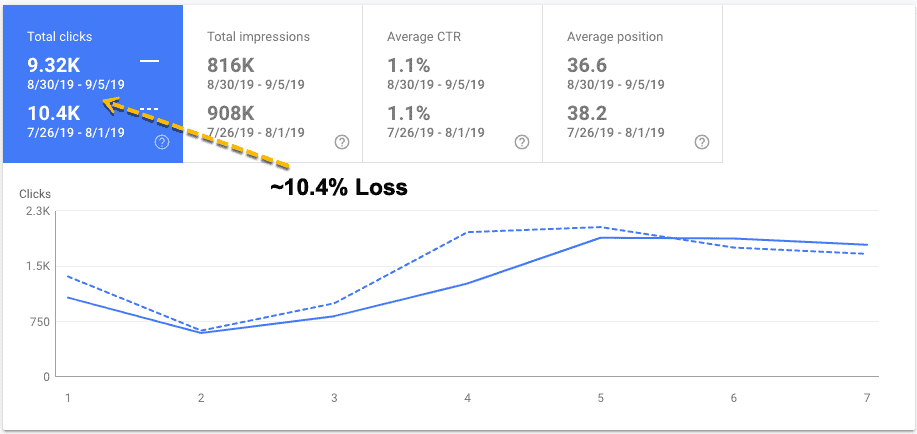917x434 pixels.
Task: Click the dashed line legend beside 10.4K
Action: point(150,108)
